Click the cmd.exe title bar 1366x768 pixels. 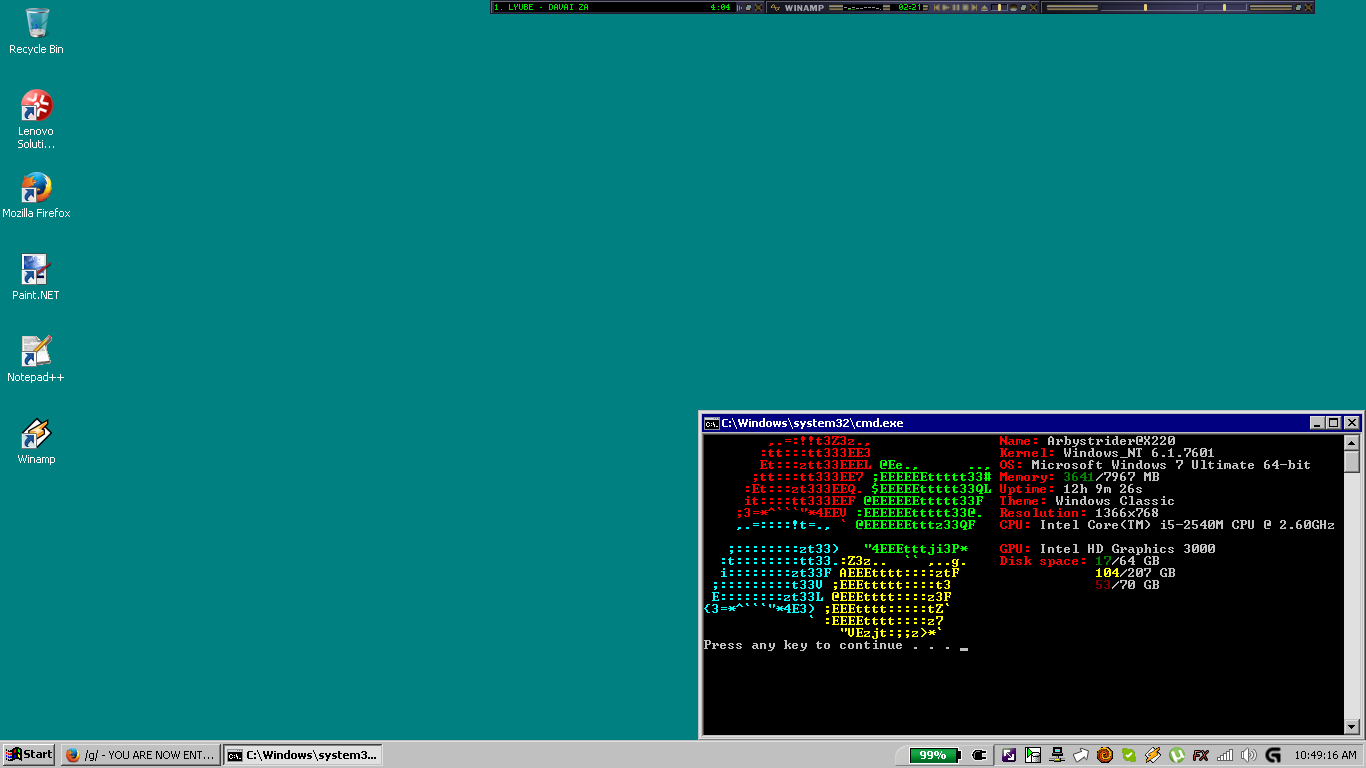(x=1031, y=423)
